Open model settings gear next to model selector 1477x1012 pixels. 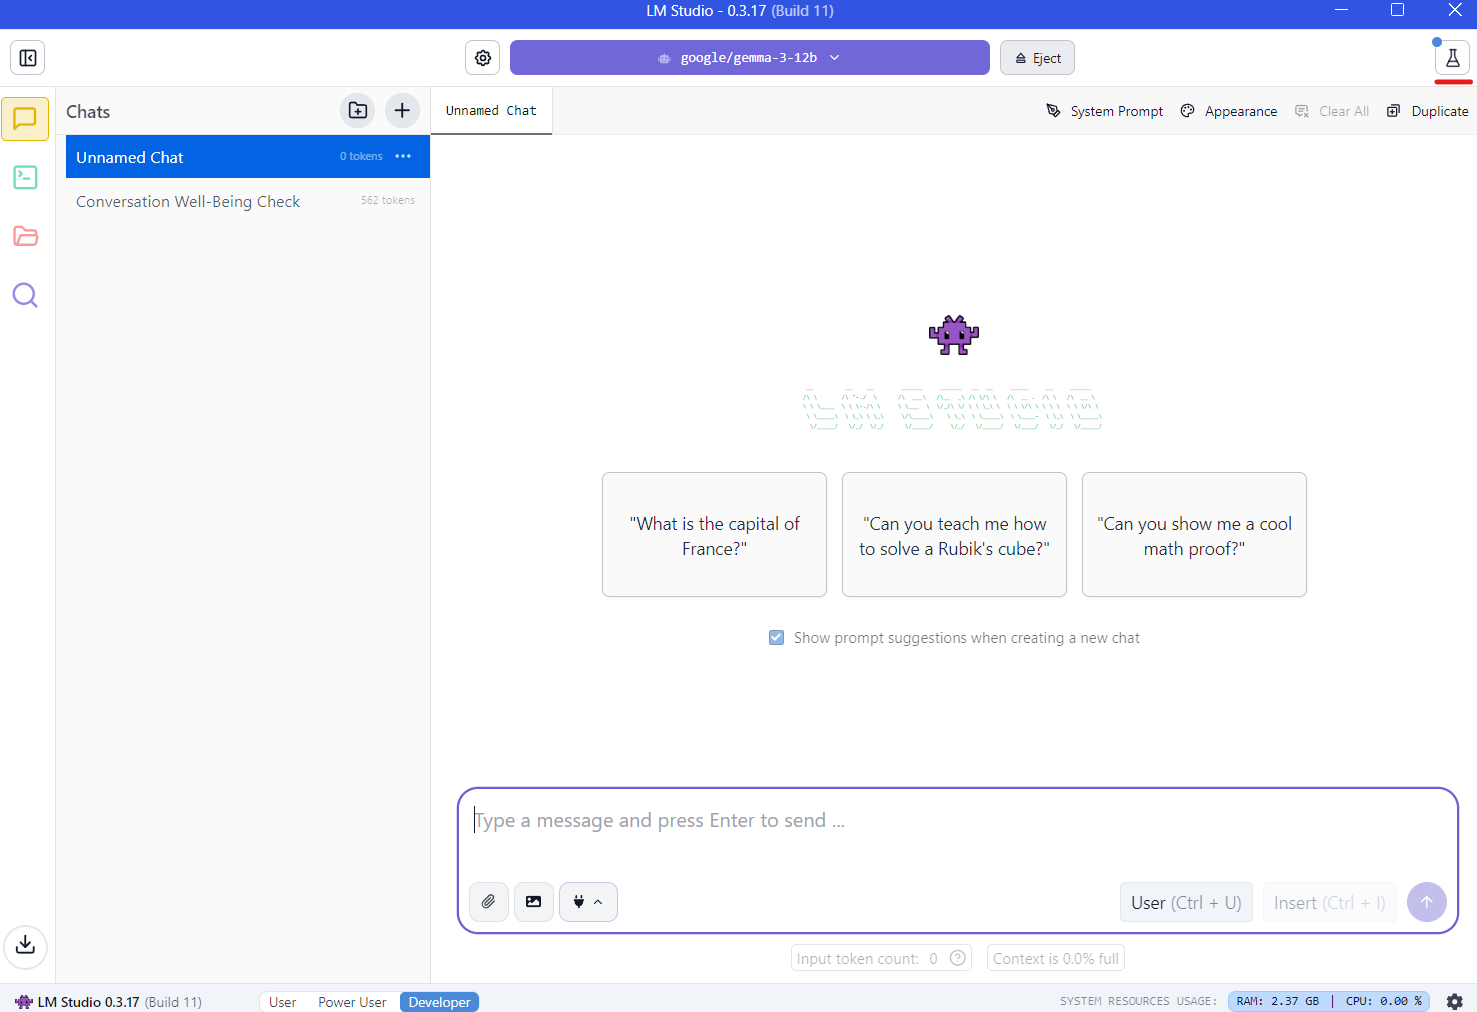[483, 58]
